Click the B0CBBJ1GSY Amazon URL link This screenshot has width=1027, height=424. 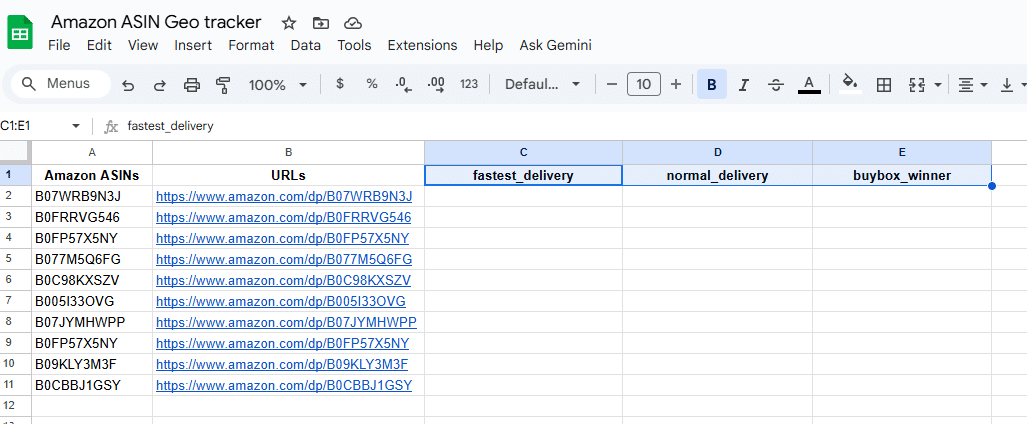(x=283, y=385)
